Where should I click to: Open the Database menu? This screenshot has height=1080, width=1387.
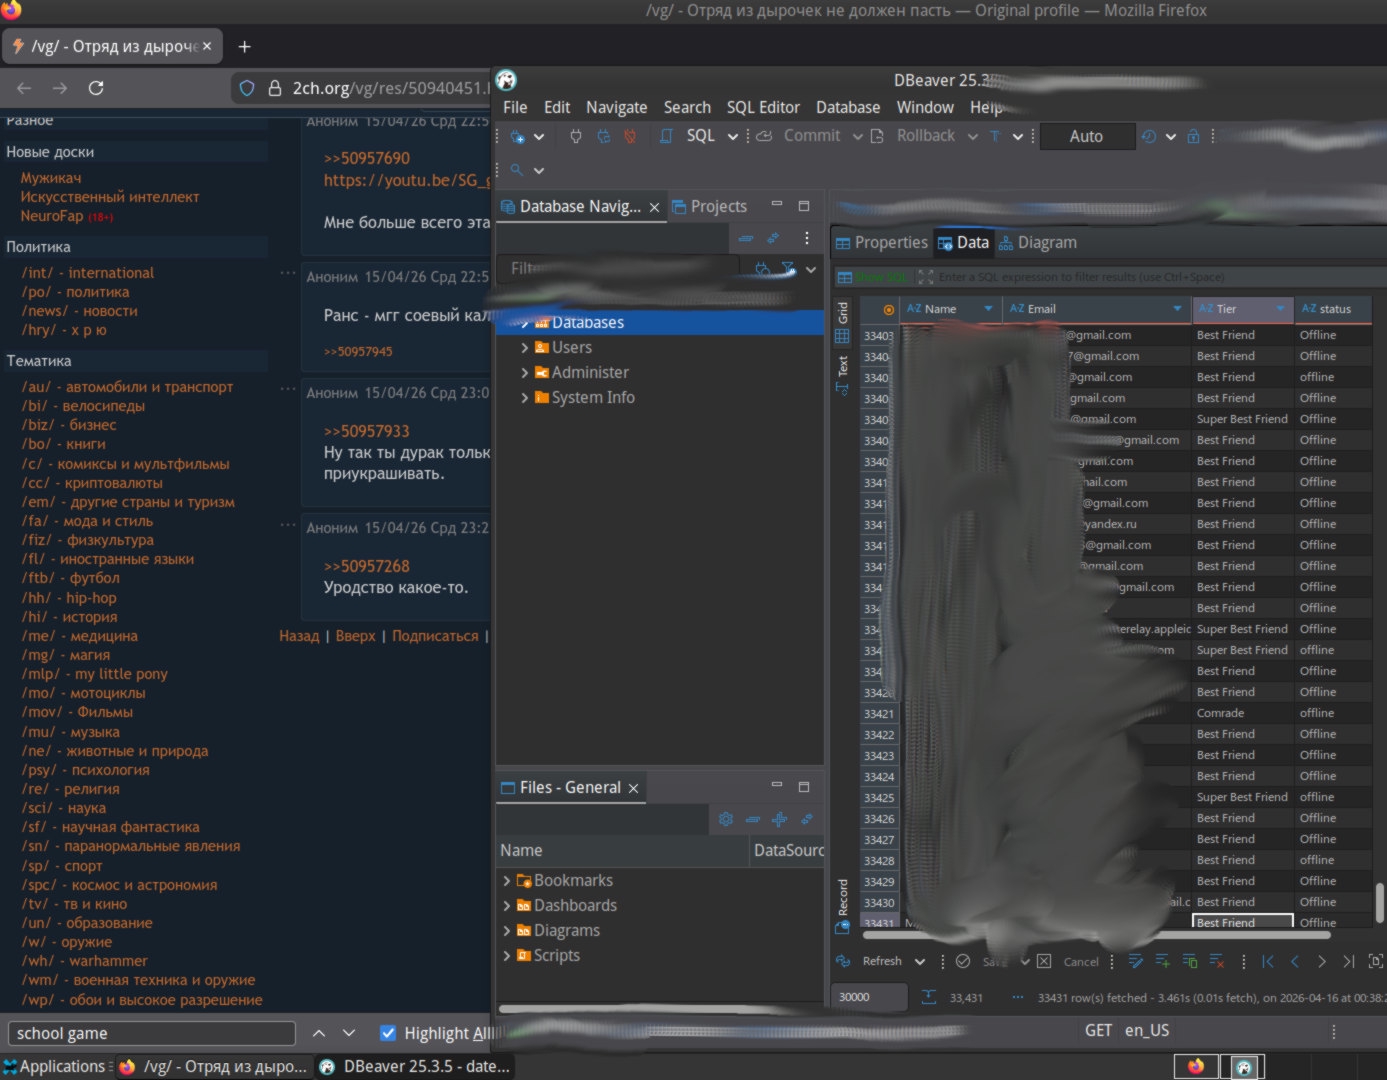(848, 107)
